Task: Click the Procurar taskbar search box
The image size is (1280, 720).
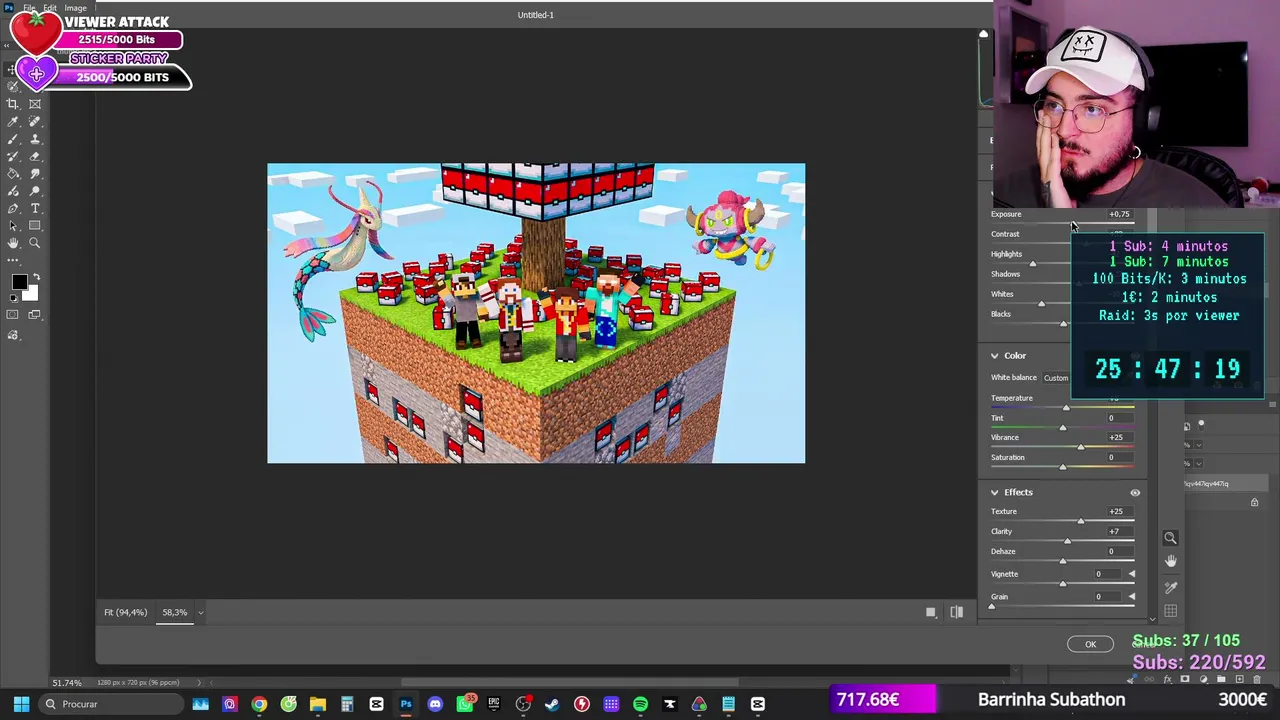Action: pos(110,704)
